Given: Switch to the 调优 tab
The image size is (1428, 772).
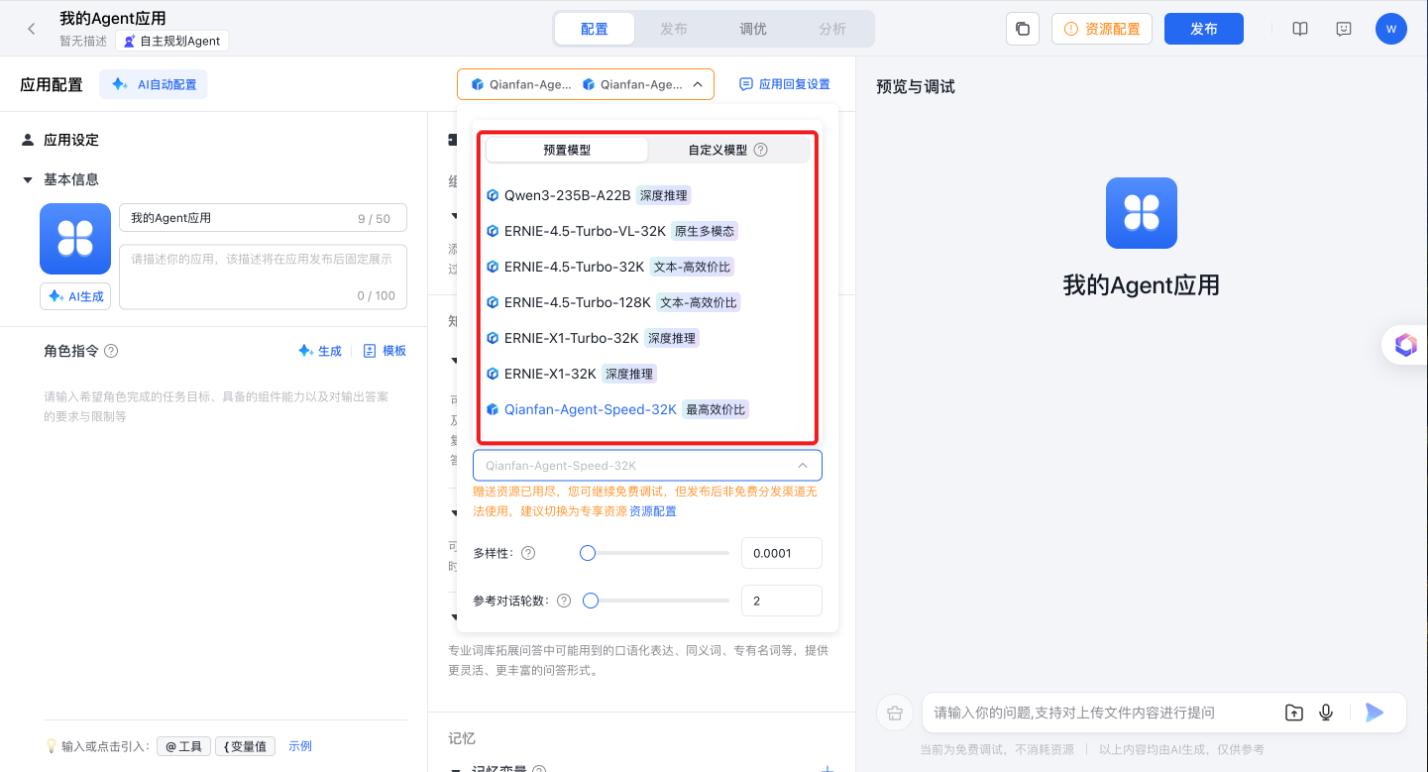Looking at the screenshot, I should (x=752, y=29).
